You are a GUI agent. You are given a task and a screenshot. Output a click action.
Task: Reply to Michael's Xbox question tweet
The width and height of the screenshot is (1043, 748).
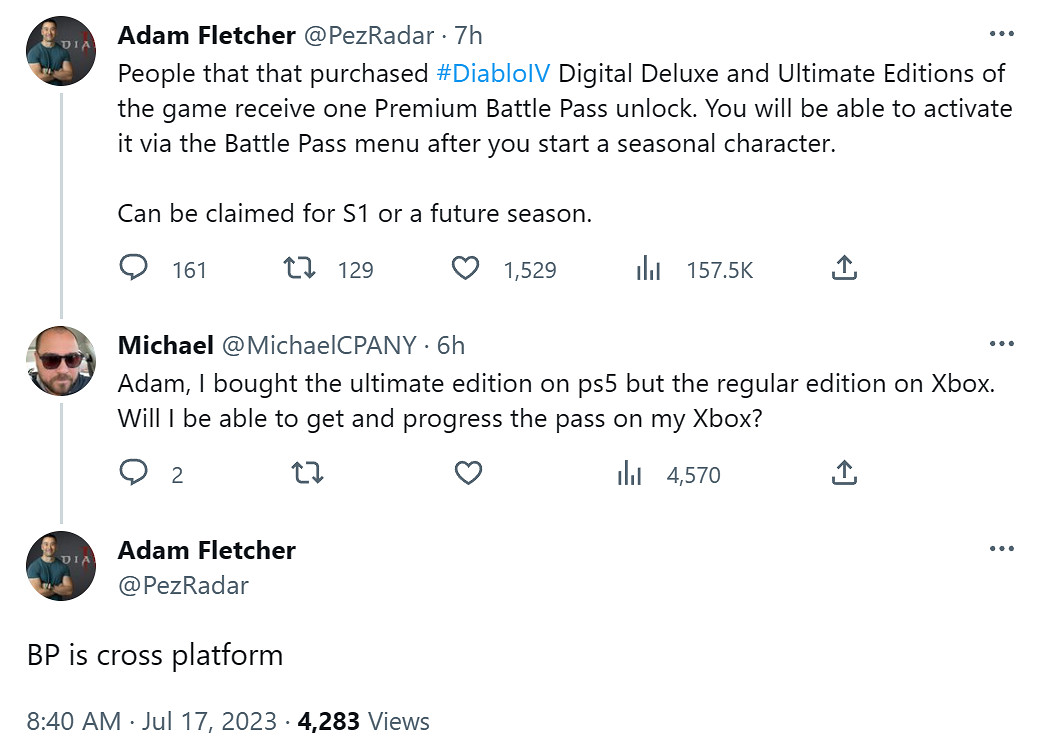(x=134, y=473)
